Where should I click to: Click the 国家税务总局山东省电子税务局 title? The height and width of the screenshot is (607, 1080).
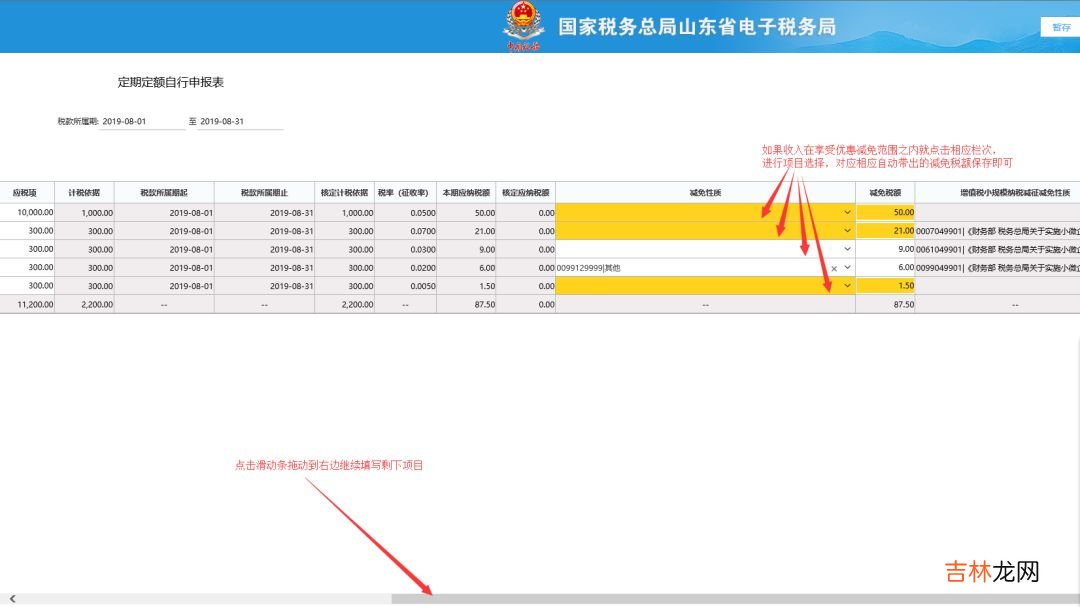(696, 27)
